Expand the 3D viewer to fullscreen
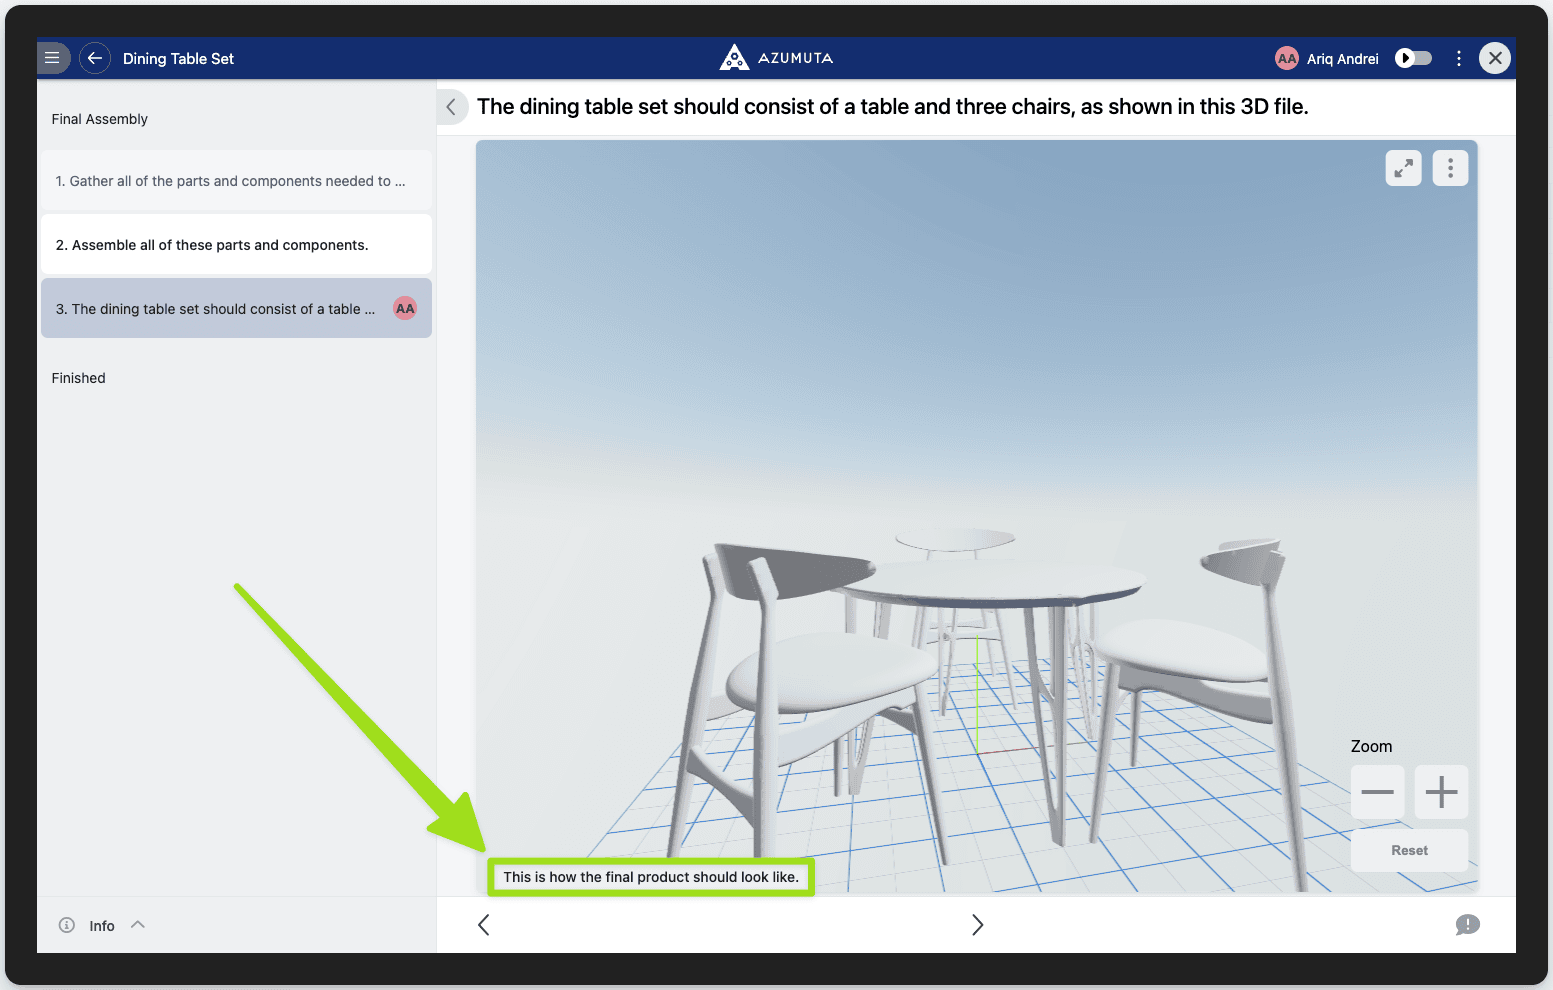Screen dimensions: 1553x990 click(x=1403, y=168)
